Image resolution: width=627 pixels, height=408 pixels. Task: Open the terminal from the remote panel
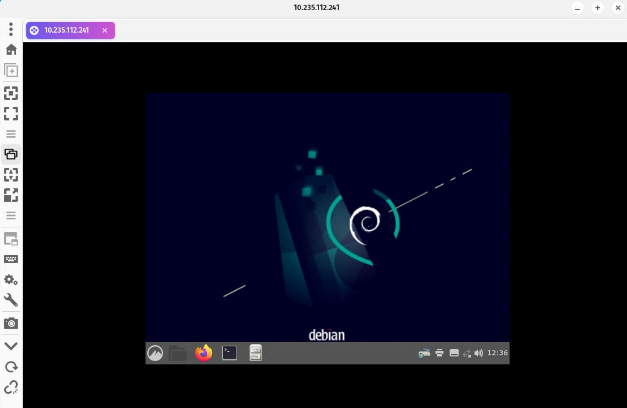tap(230, 353)
